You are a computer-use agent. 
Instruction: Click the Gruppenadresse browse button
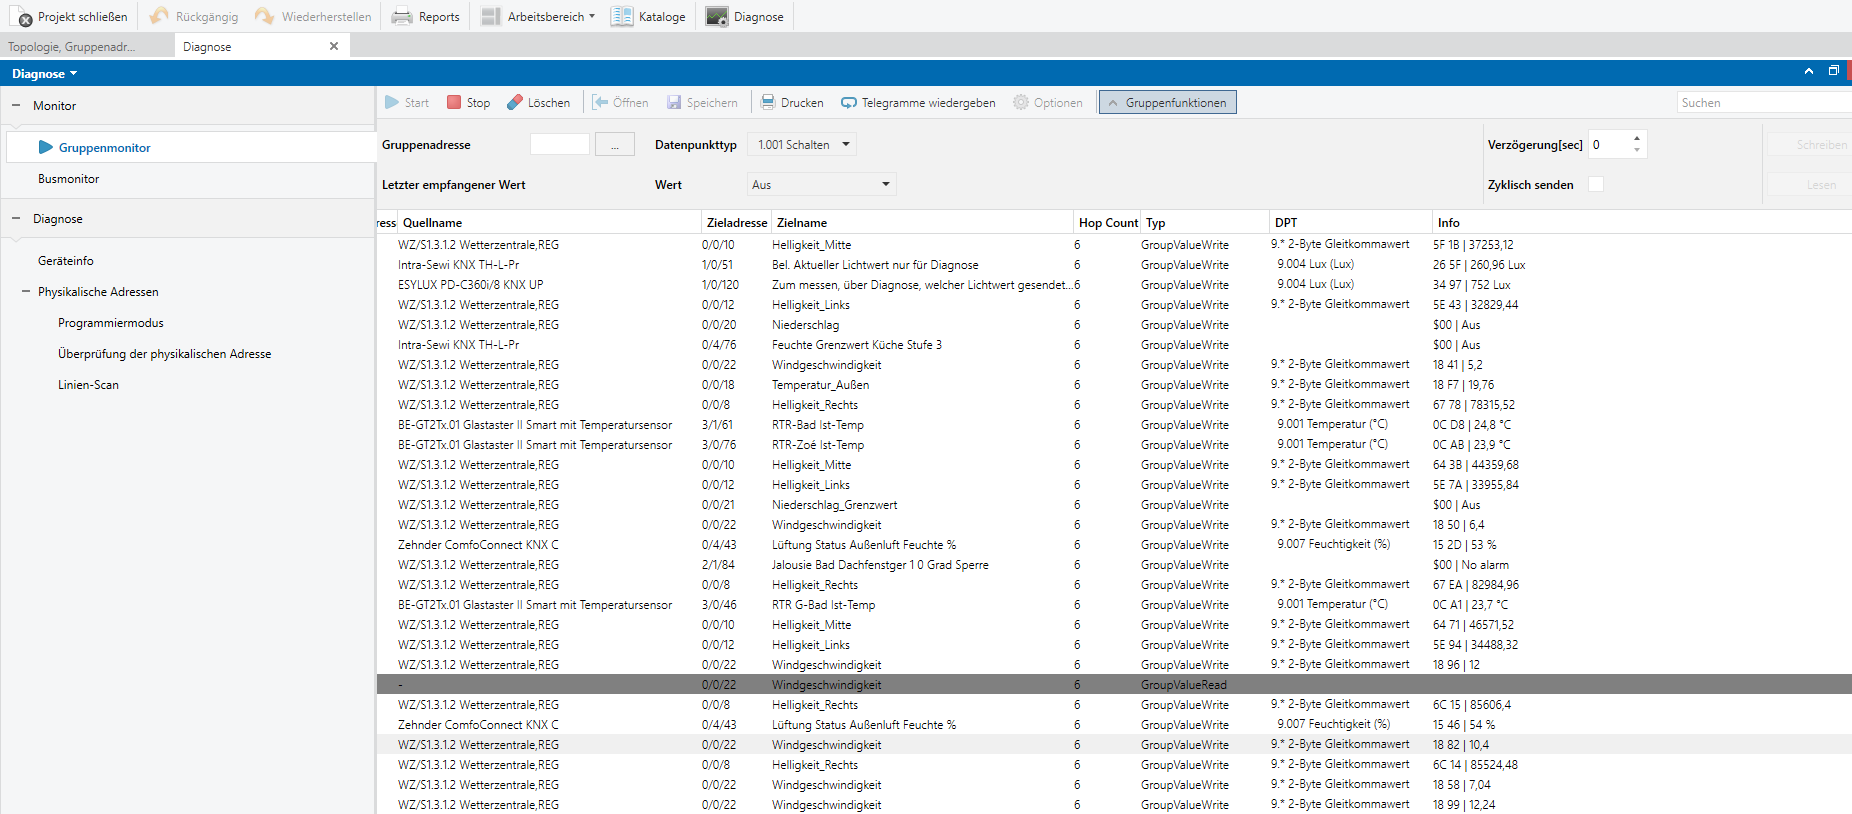coord(615,144)
